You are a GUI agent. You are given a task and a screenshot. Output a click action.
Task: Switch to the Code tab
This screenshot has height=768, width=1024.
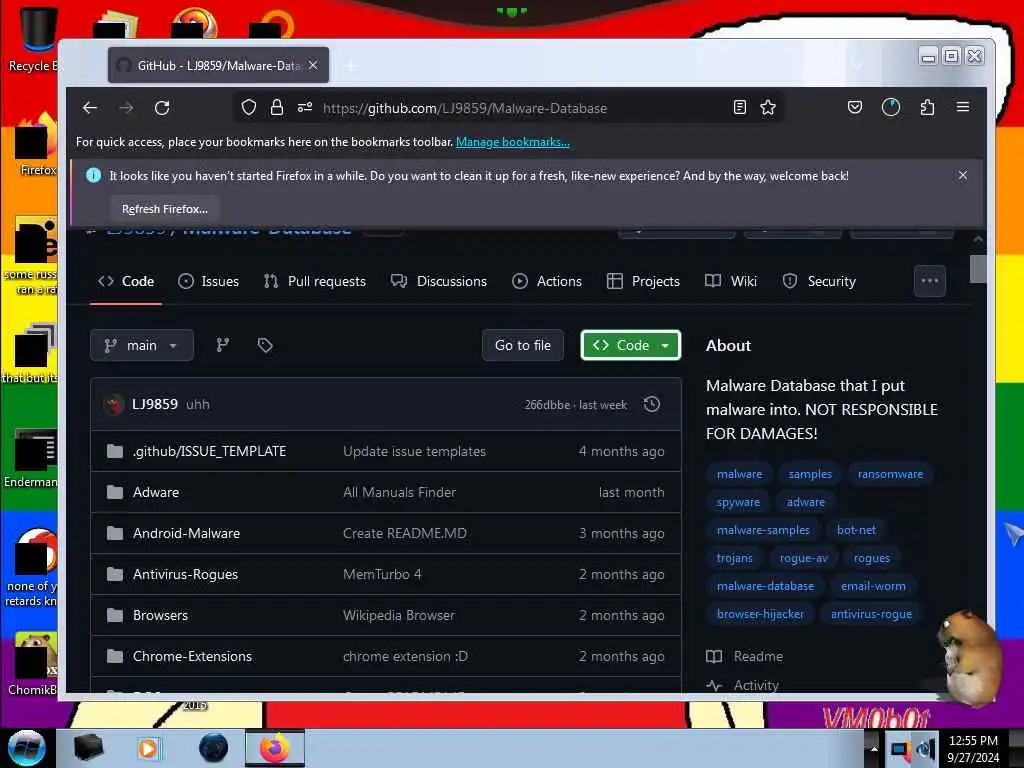(x=126, y=281)
